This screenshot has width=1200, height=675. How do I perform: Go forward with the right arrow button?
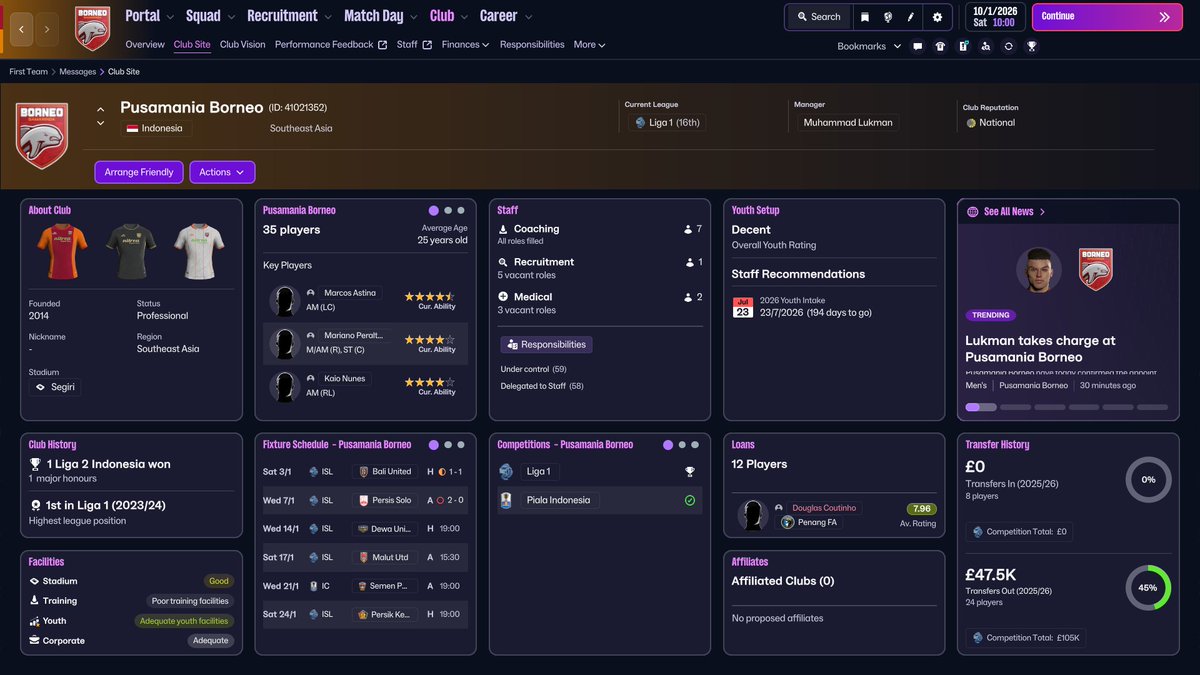point(47,29)
